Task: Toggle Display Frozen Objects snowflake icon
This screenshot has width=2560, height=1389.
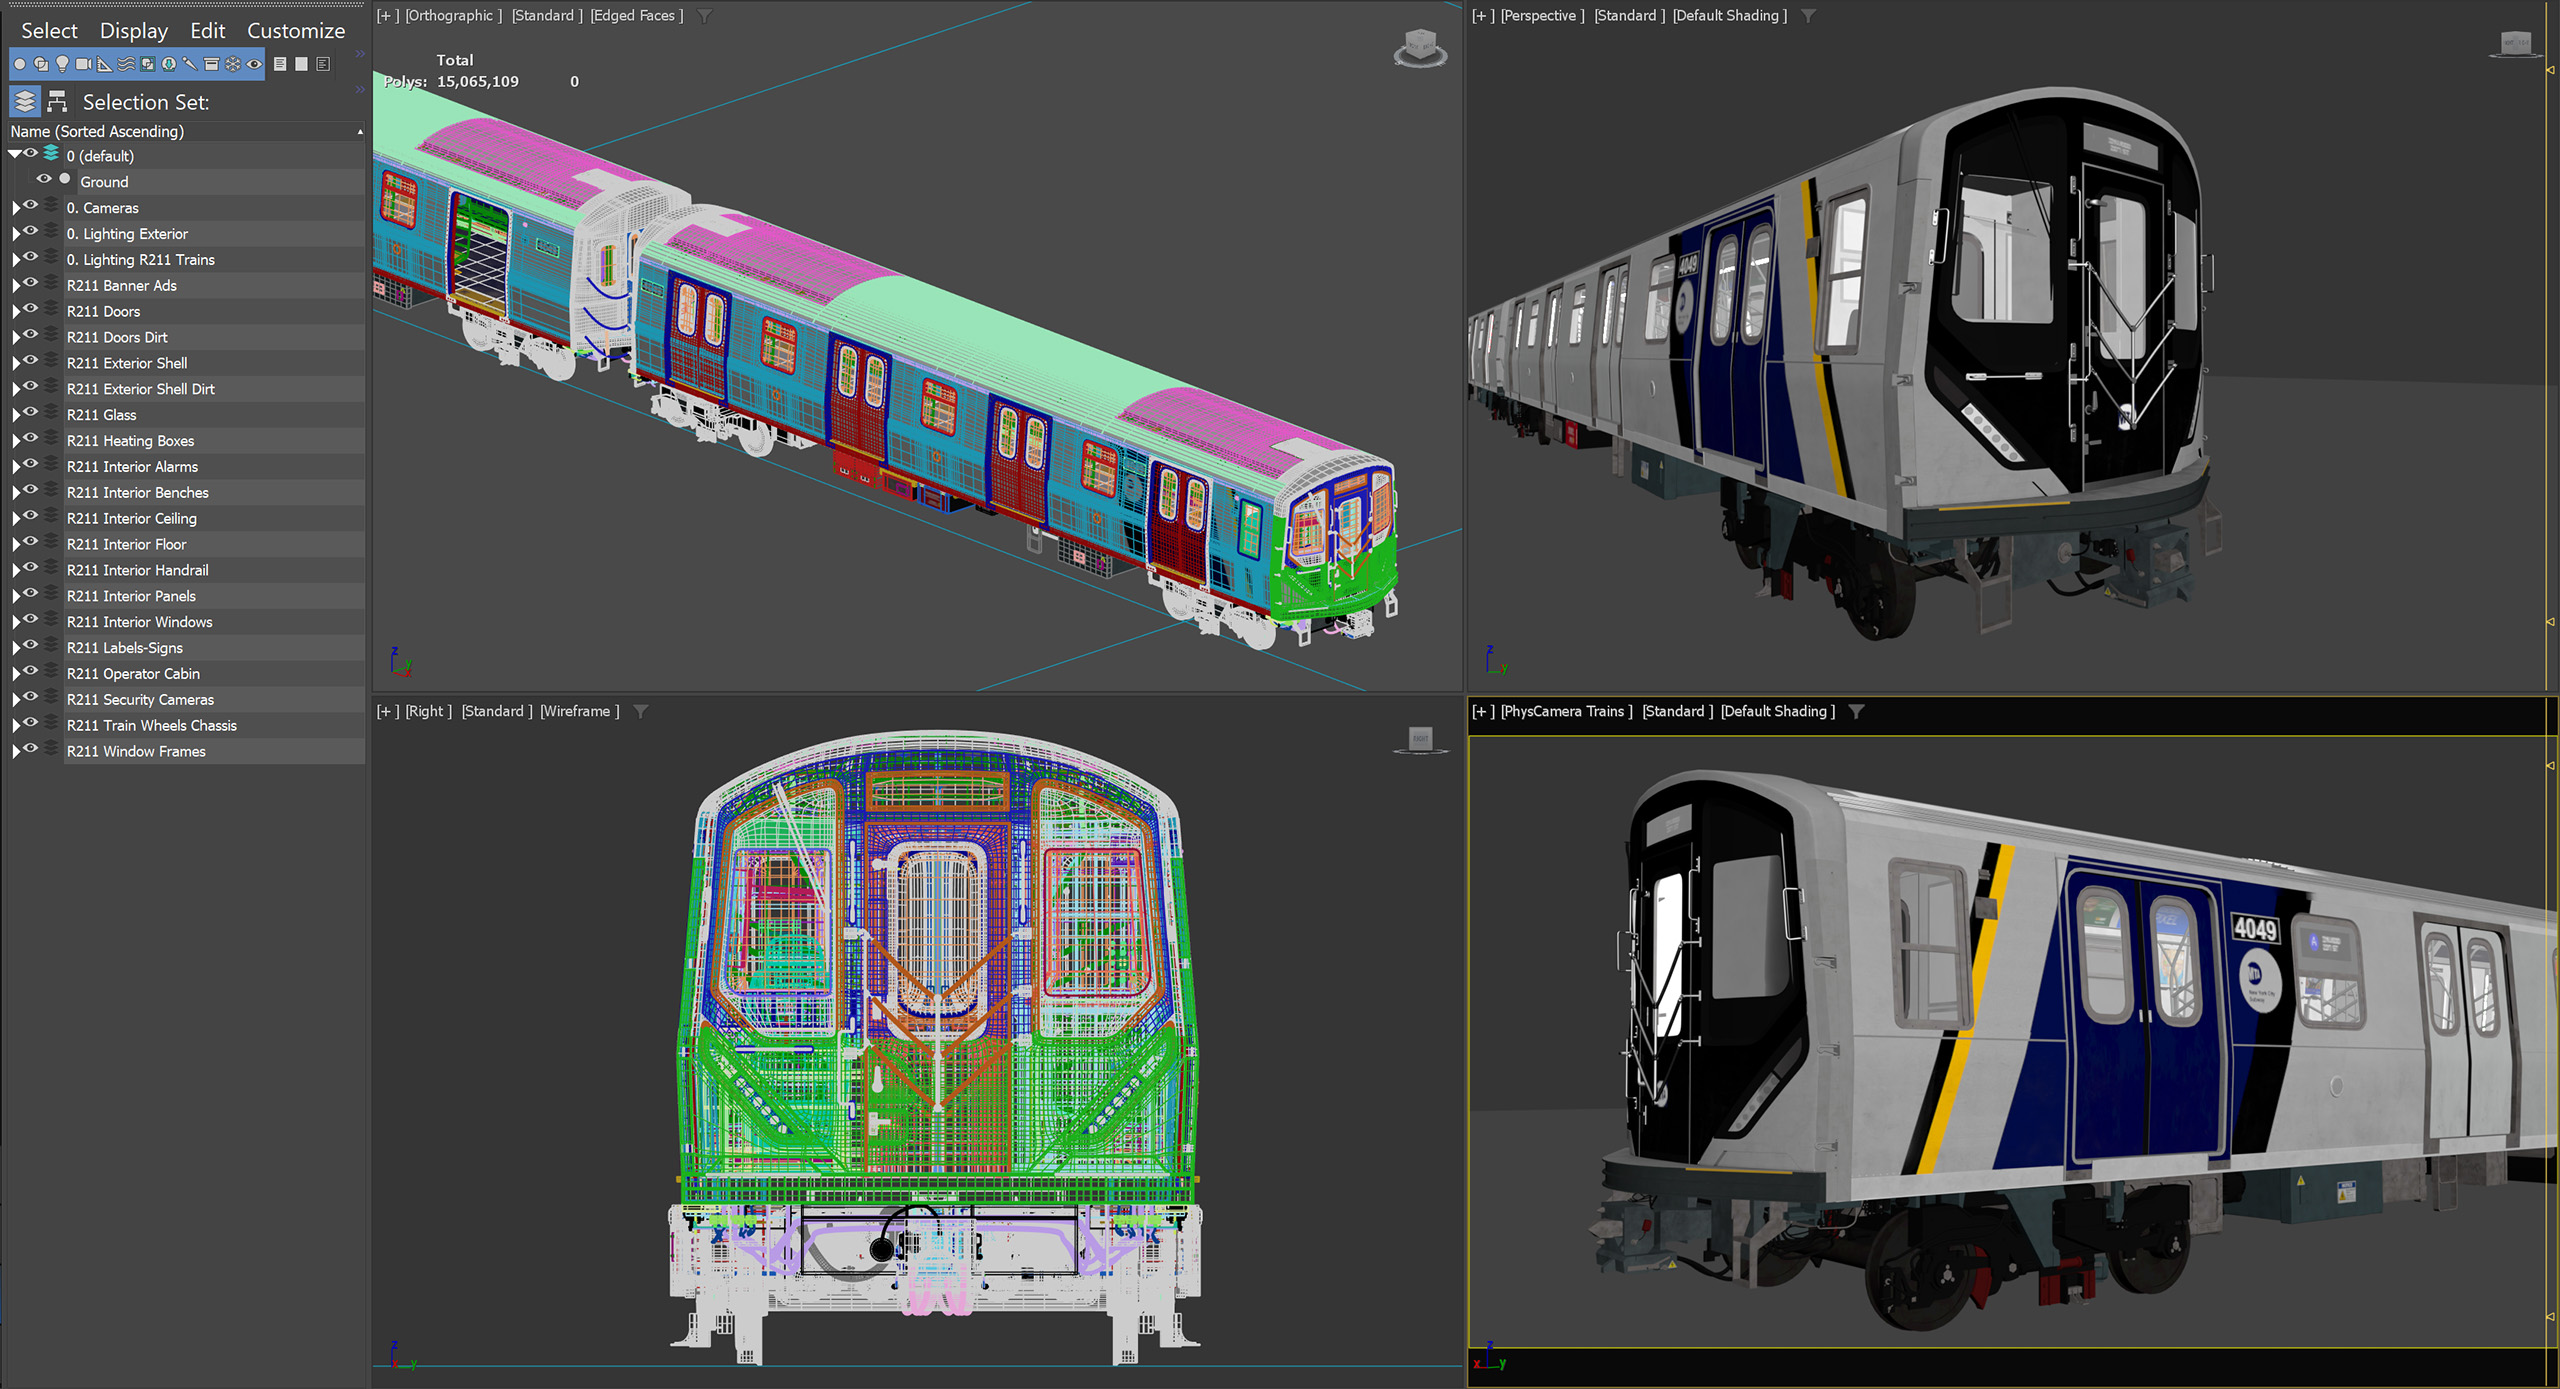Action: pos(232,64)
